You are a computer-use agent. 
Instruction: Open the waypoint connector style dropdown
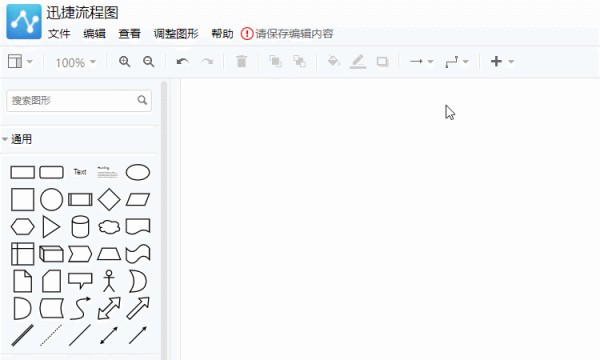457,62
